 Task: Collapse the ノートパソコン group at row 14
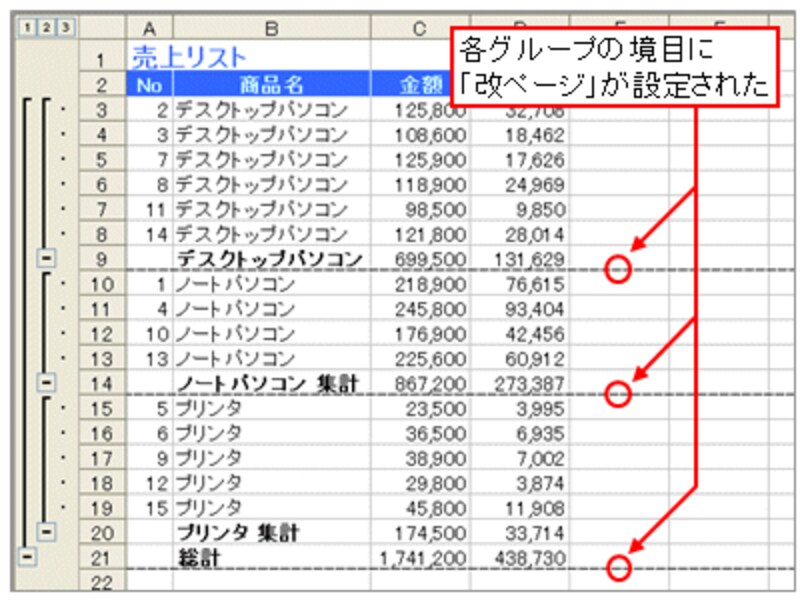(x=45, y=382)
